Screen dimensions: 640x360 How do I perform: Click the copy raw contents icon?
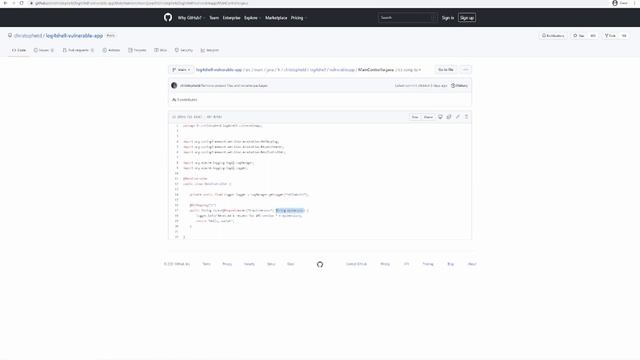tap(449, 117)
